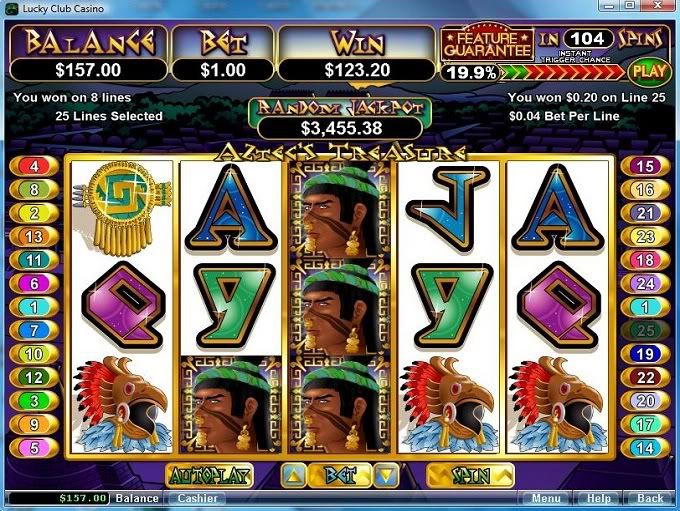Open the Menu option

(546, 498)
